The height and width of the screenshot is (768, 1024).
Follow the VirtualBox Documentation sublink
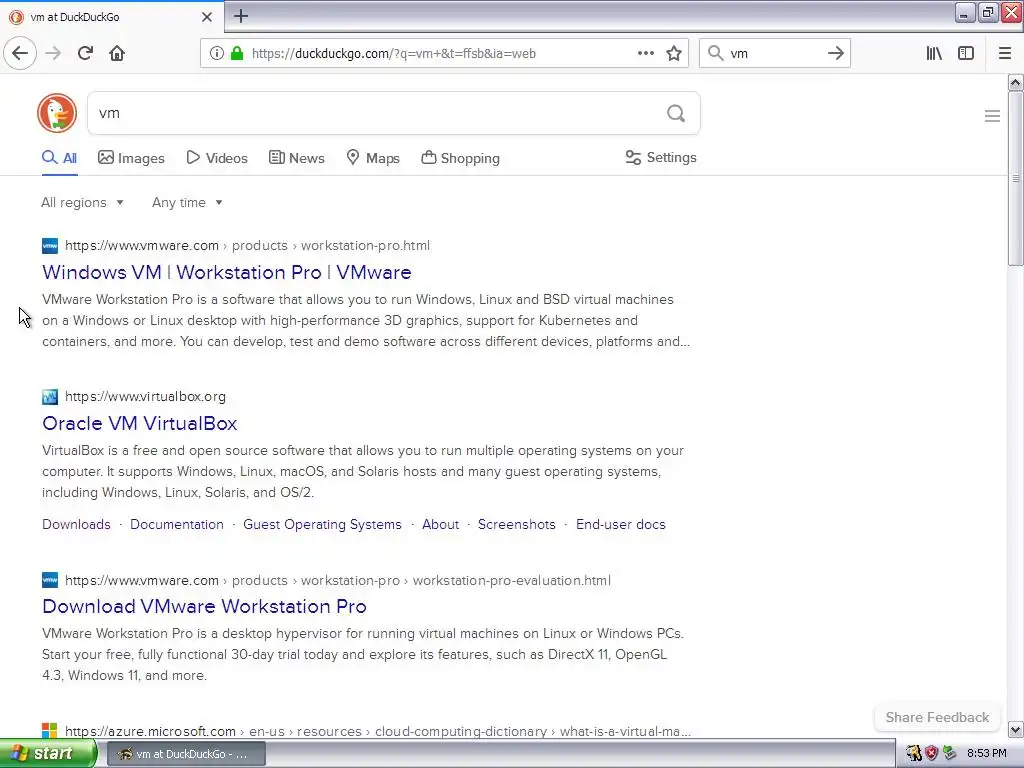click(177, 524)
